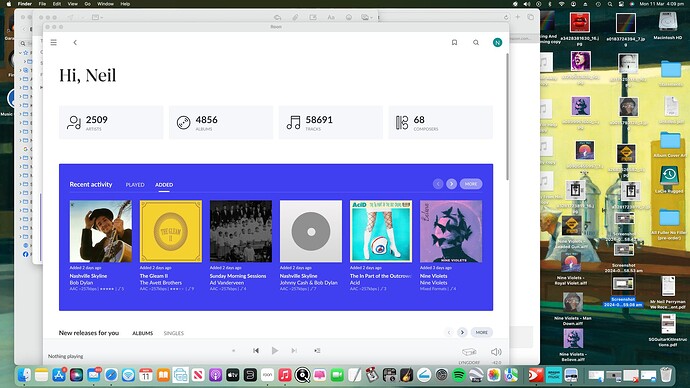This screenshot has width=690, height=388.
Task: Open the Window menu in the menu bar
Action: [x=105, y=4]
